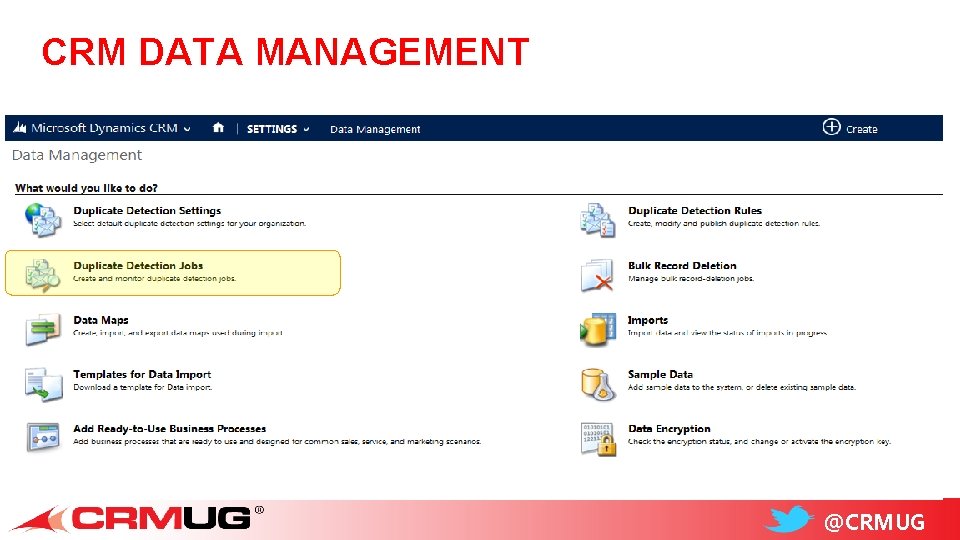Open the Duplicate Detection Jobs icon

tap(43, 274)
